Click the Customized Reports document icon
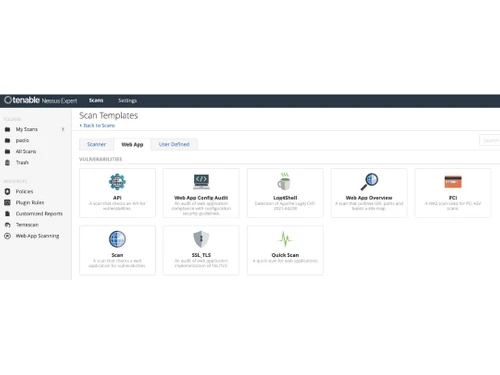Screen dimensions: 500x375 coord(7,214)
